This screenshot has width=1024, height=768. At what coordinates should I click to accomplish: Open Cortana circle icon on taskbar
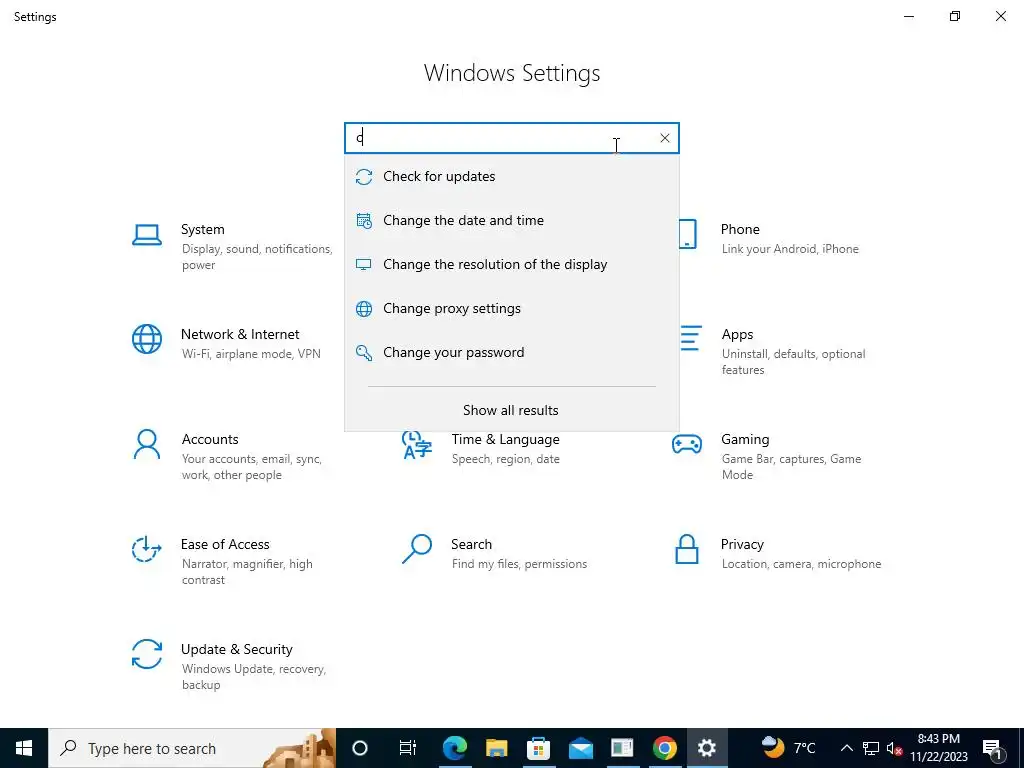point(360,748)
